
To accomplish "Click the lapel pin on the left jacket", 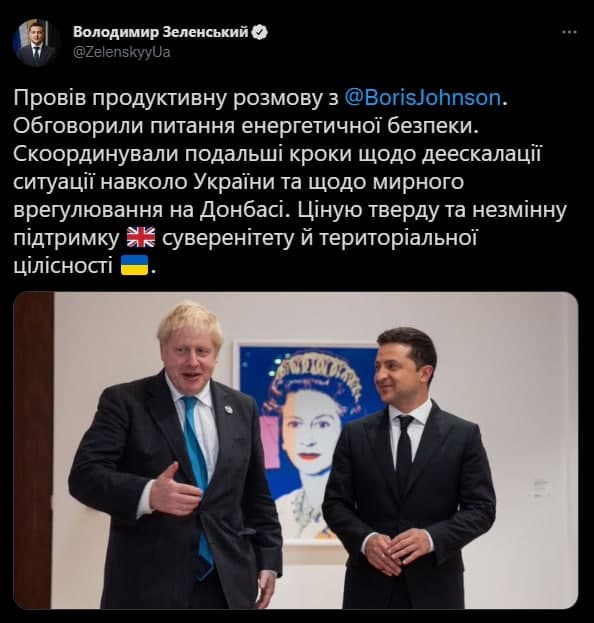I will coord(228,409).
